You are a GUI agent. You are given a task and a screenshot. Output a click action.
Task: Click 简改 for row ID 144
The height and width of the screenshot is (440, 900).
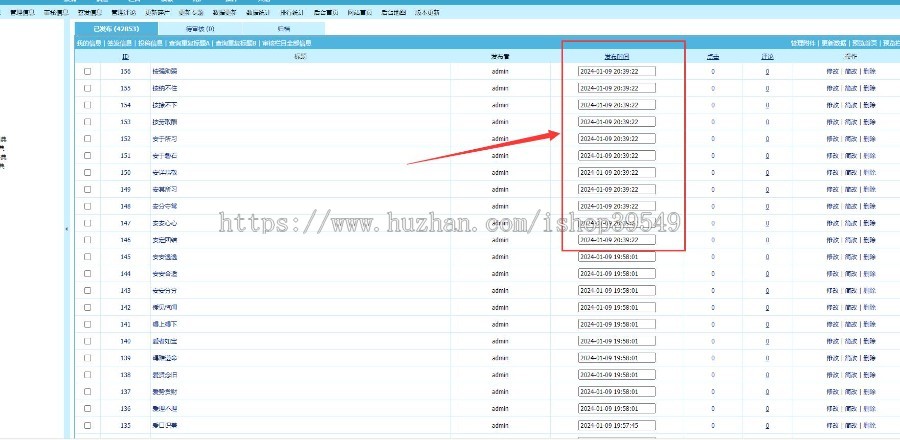(851, 274)
